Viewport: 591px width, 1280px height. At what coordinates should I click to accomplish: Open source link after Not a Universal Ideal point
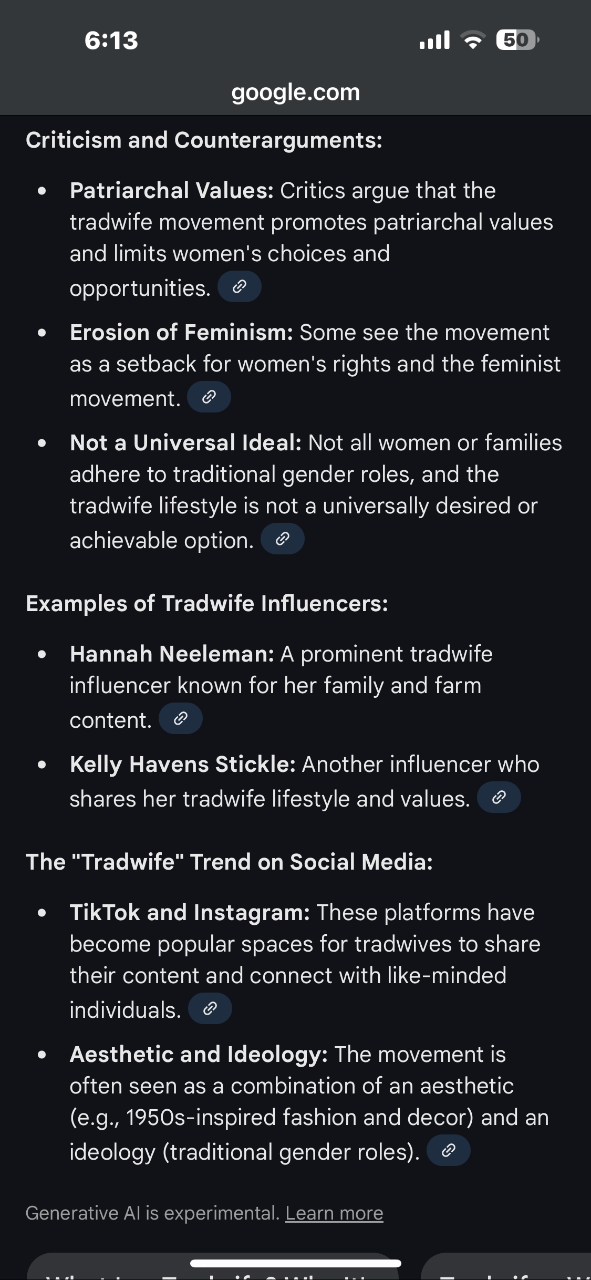282,540
